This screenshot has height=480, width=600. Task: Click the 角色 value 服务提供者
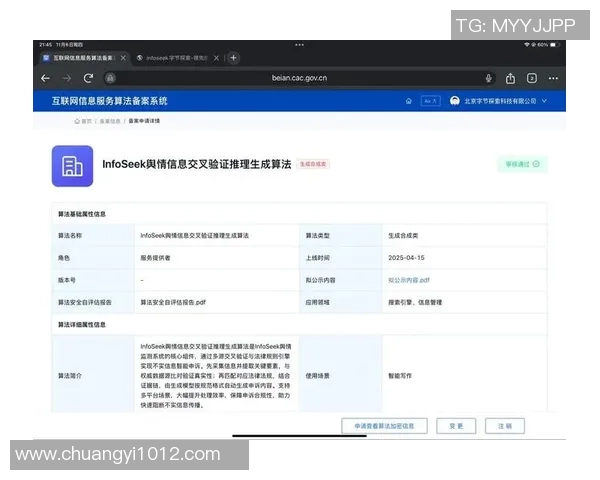point(155,258)
